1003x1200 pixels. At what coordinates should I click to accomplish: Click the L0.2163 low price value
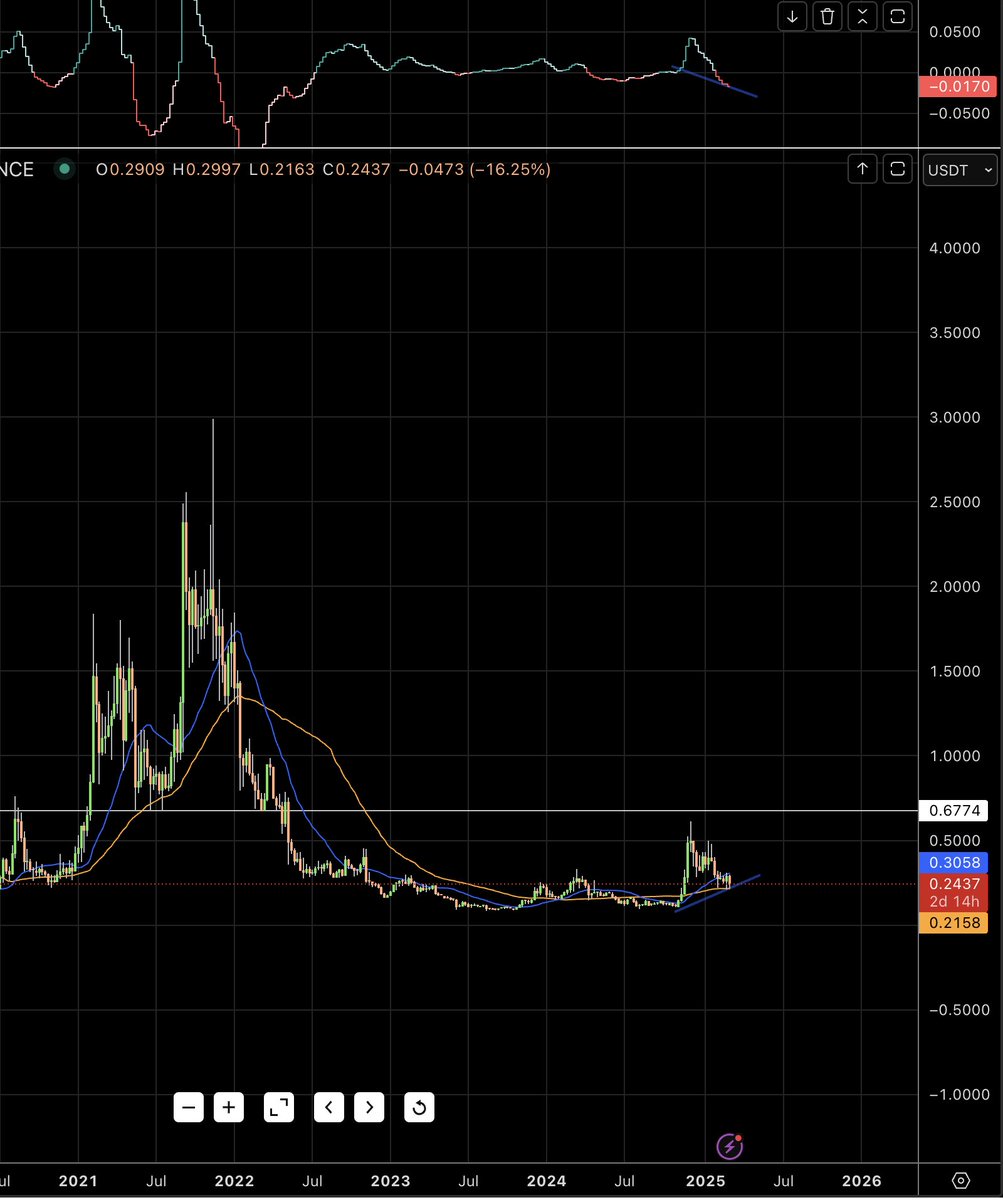[x=280, y=170]
